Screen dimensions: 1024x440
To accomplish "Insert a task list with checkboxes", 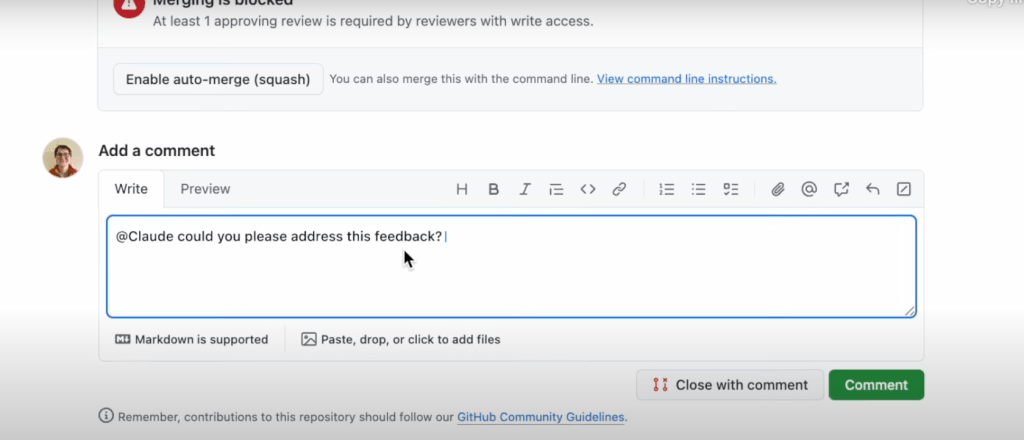I will pos(731,189).
